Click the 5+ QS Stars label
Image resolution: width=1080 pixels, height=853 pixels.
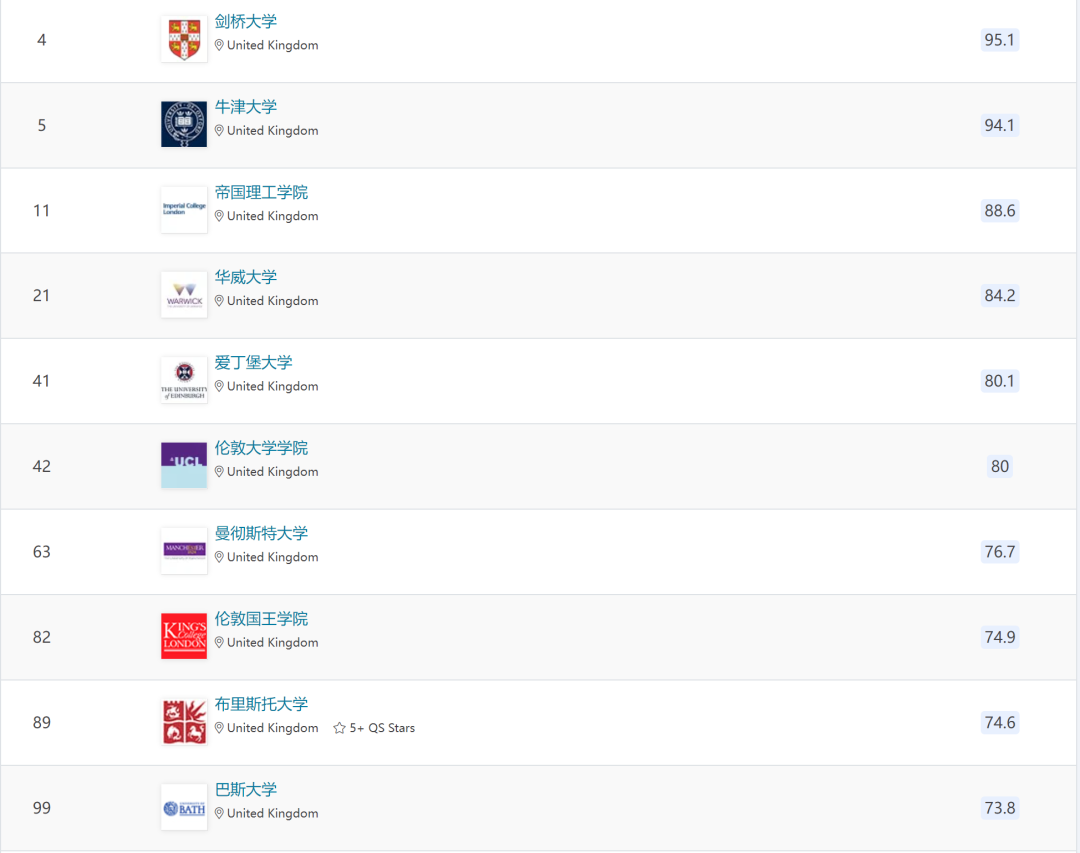(382, 728)
